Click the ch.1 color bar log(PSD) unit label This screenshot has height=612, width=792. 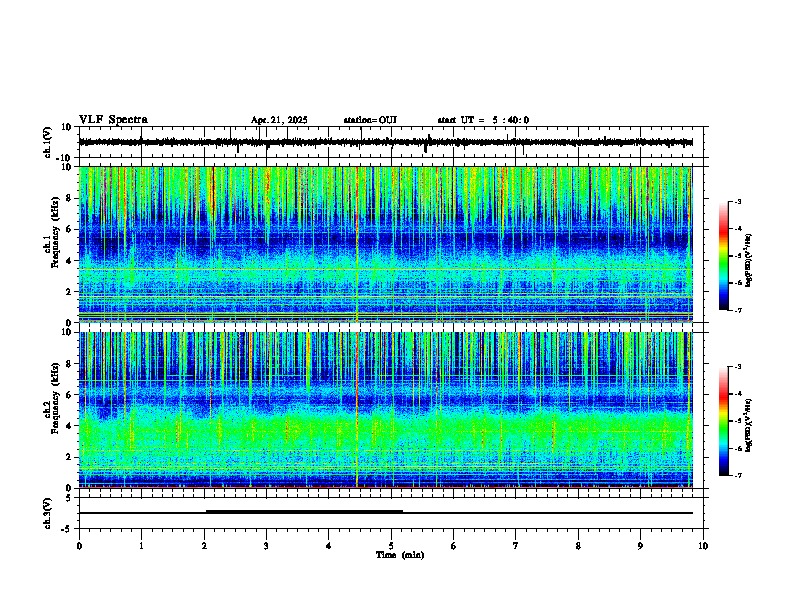pyautogui.click(x=748, y=261)
